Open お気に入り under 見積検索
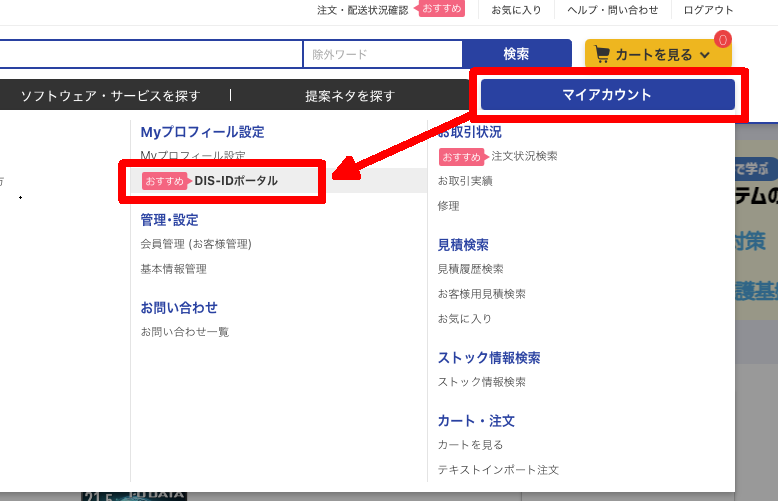The image size is (778, 501). pos(464,318)
